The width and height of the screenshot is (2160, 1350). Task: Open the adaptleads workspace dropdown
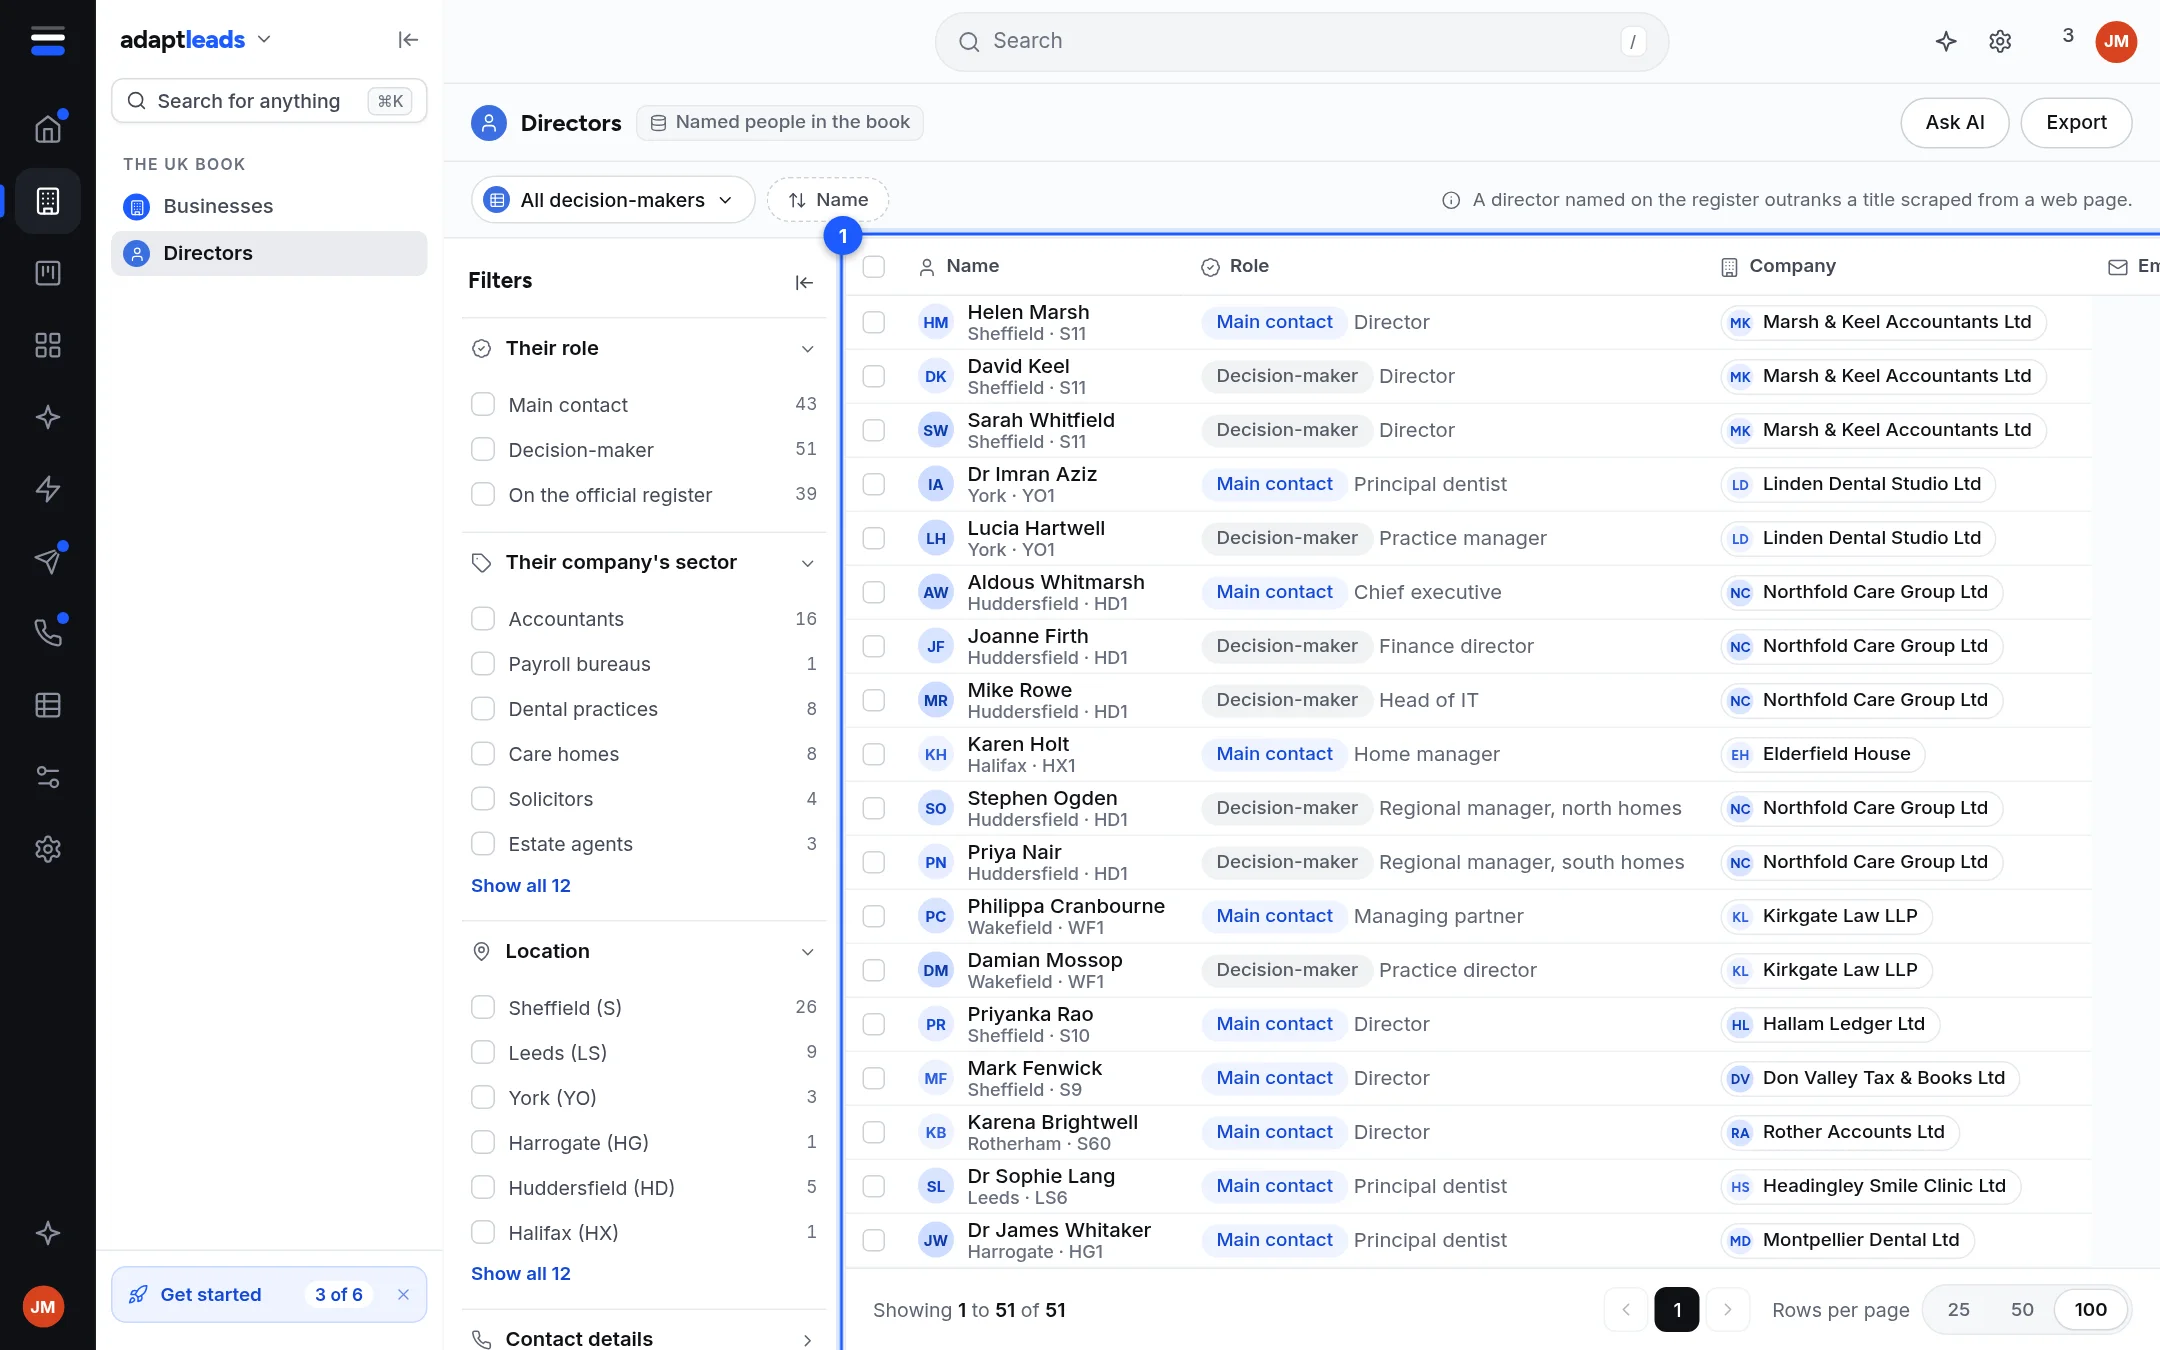tap(196, 40)
